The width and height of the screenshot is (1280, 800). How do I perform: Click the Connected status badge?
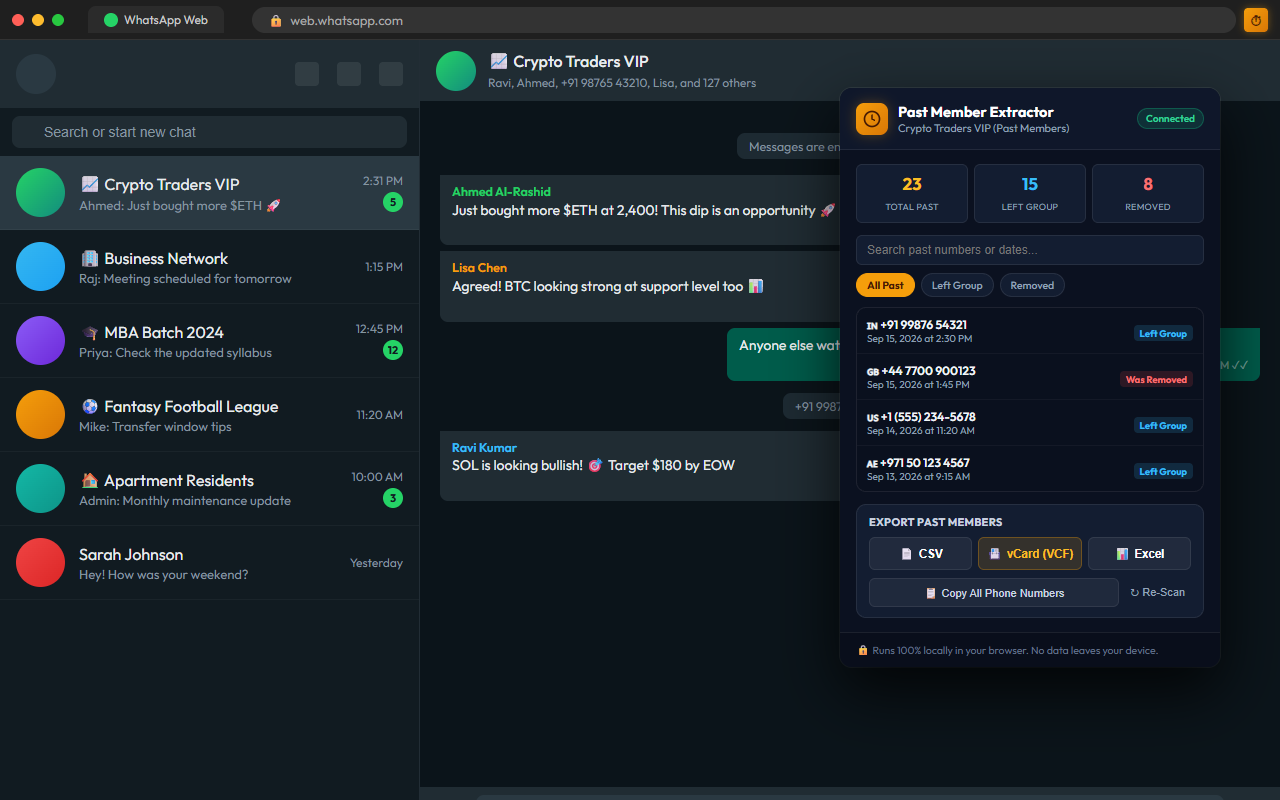point(1170,119)
